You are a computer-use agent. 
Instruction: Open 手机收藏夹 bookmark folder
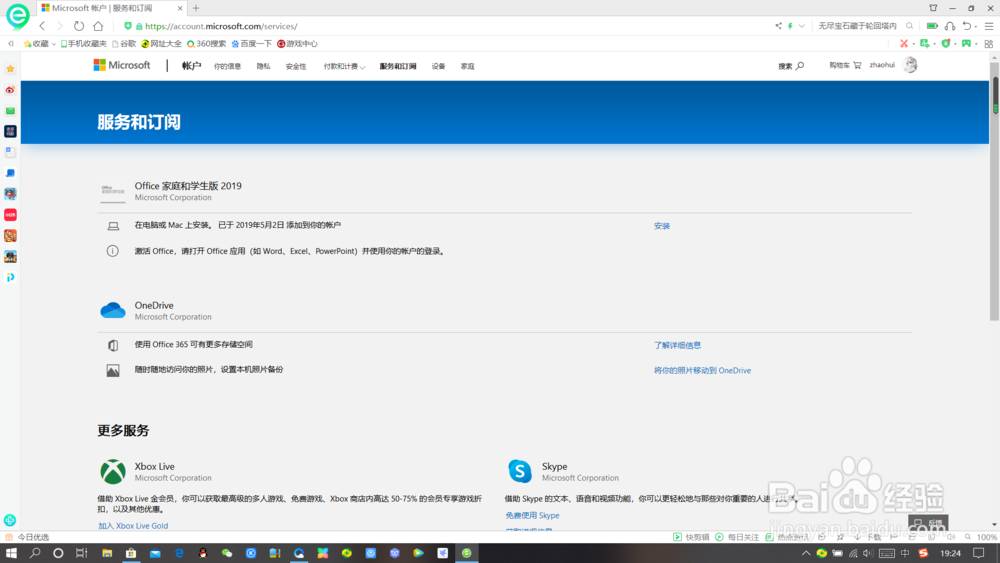pyautogui.click(x=84, y=43)
